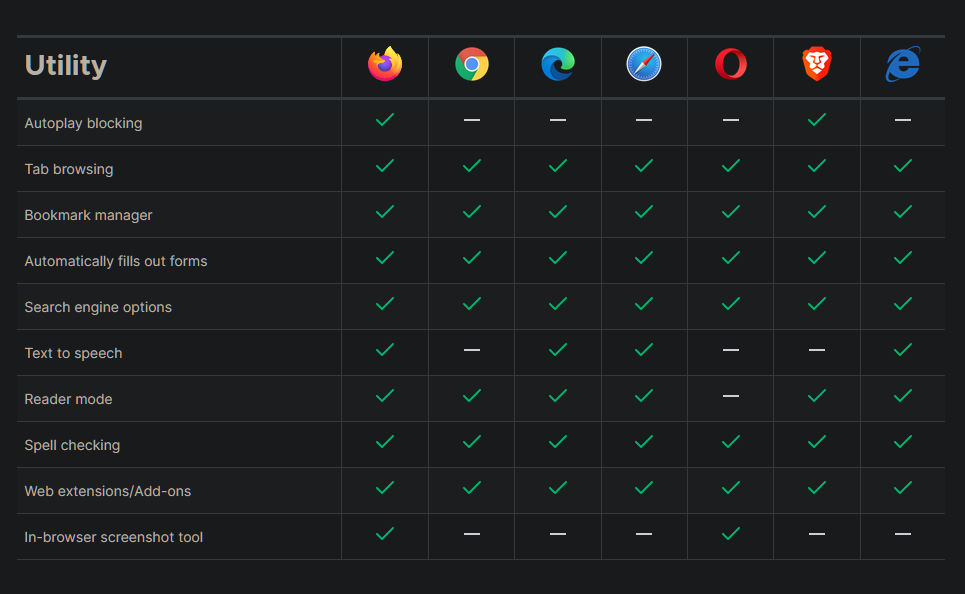This screenshot has width=965, height=594.
Task: Select the Bookmark manager row label
Action: [x=88, y=215]
